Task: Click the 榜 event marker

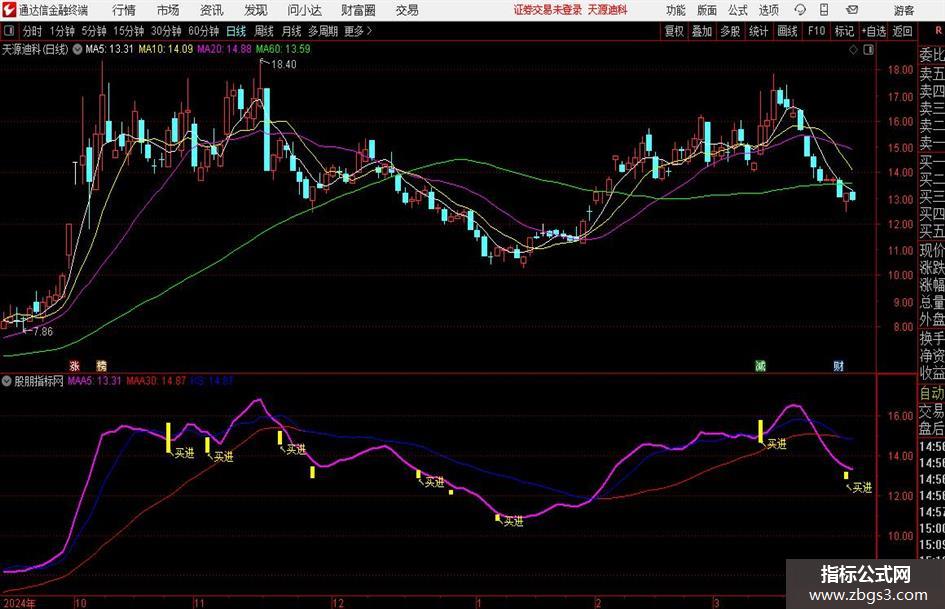Action: [x=101, y=365]
